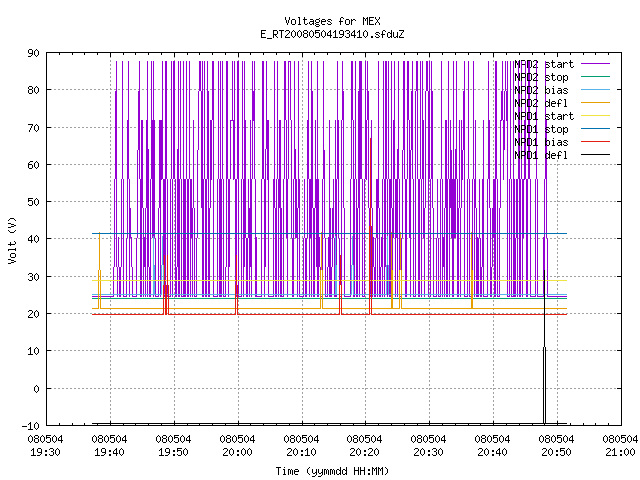Click the dark blue NPD1 stop legend line

(x=596, y=129)
